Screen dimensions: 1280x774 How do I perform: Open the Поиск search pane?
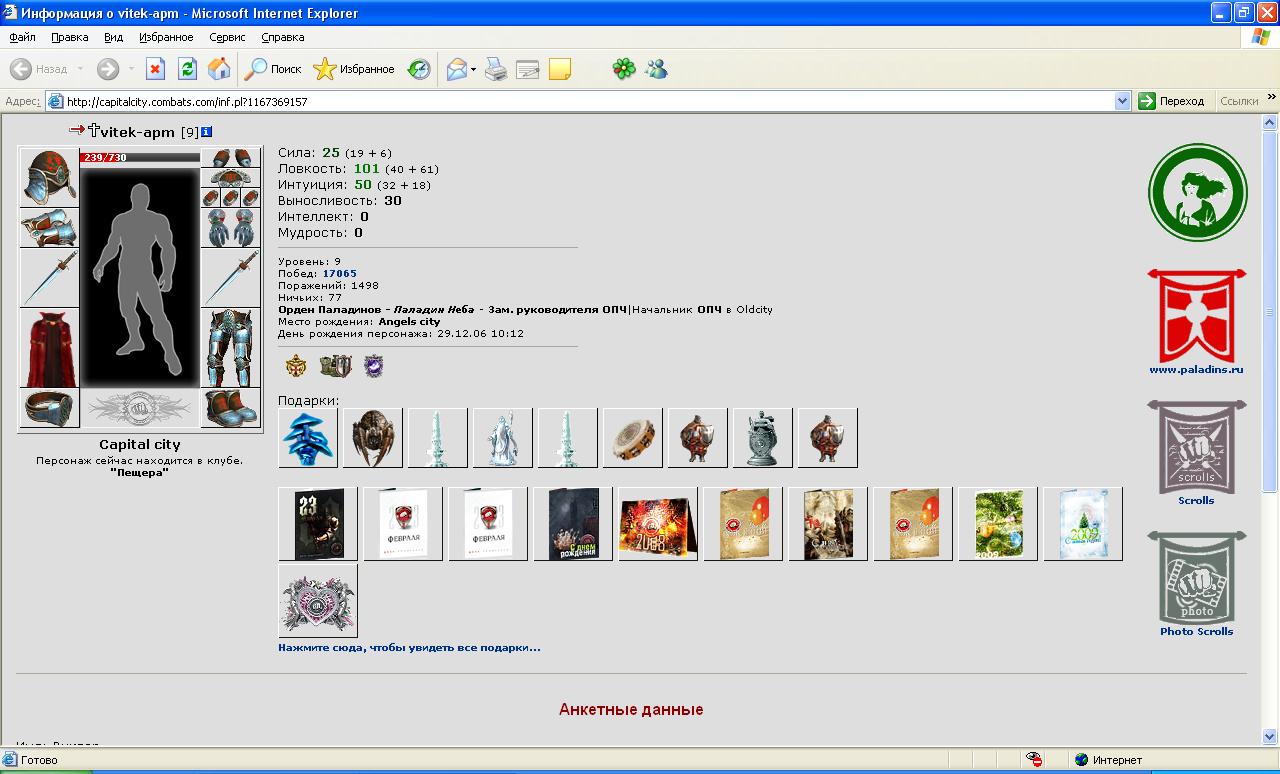[x=273, y=69]
